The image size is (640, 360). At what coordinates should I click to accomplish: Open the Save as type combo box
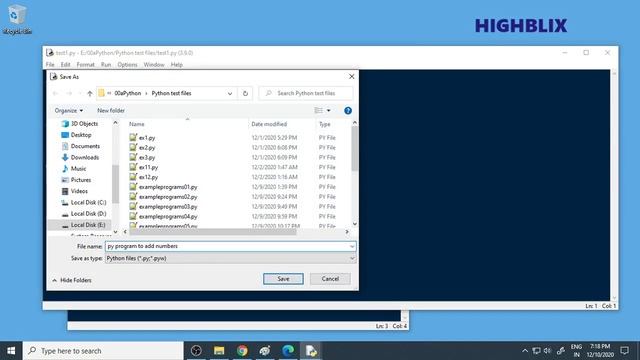point(230,258)
